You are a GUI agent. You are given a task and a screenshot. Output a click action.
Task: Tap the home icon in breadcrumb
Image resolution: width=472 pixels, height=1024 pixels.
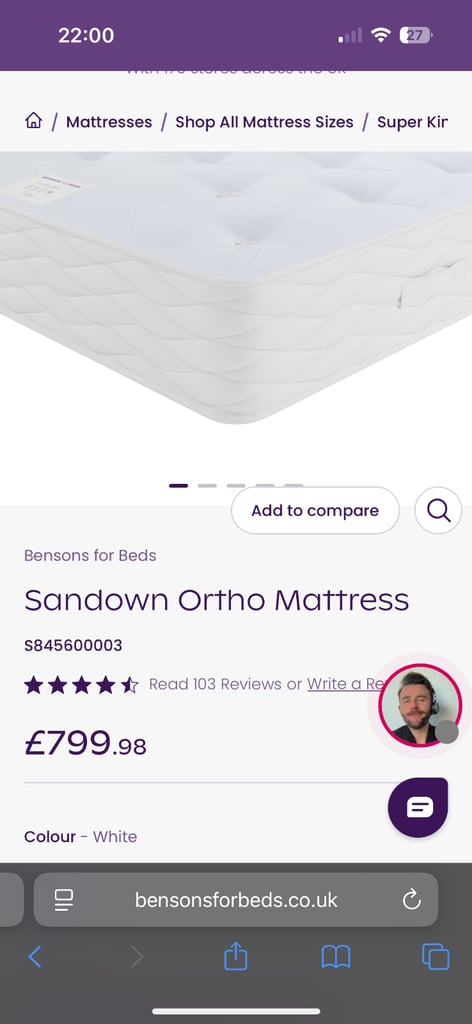pyautogui.click(x=33, y=121)
